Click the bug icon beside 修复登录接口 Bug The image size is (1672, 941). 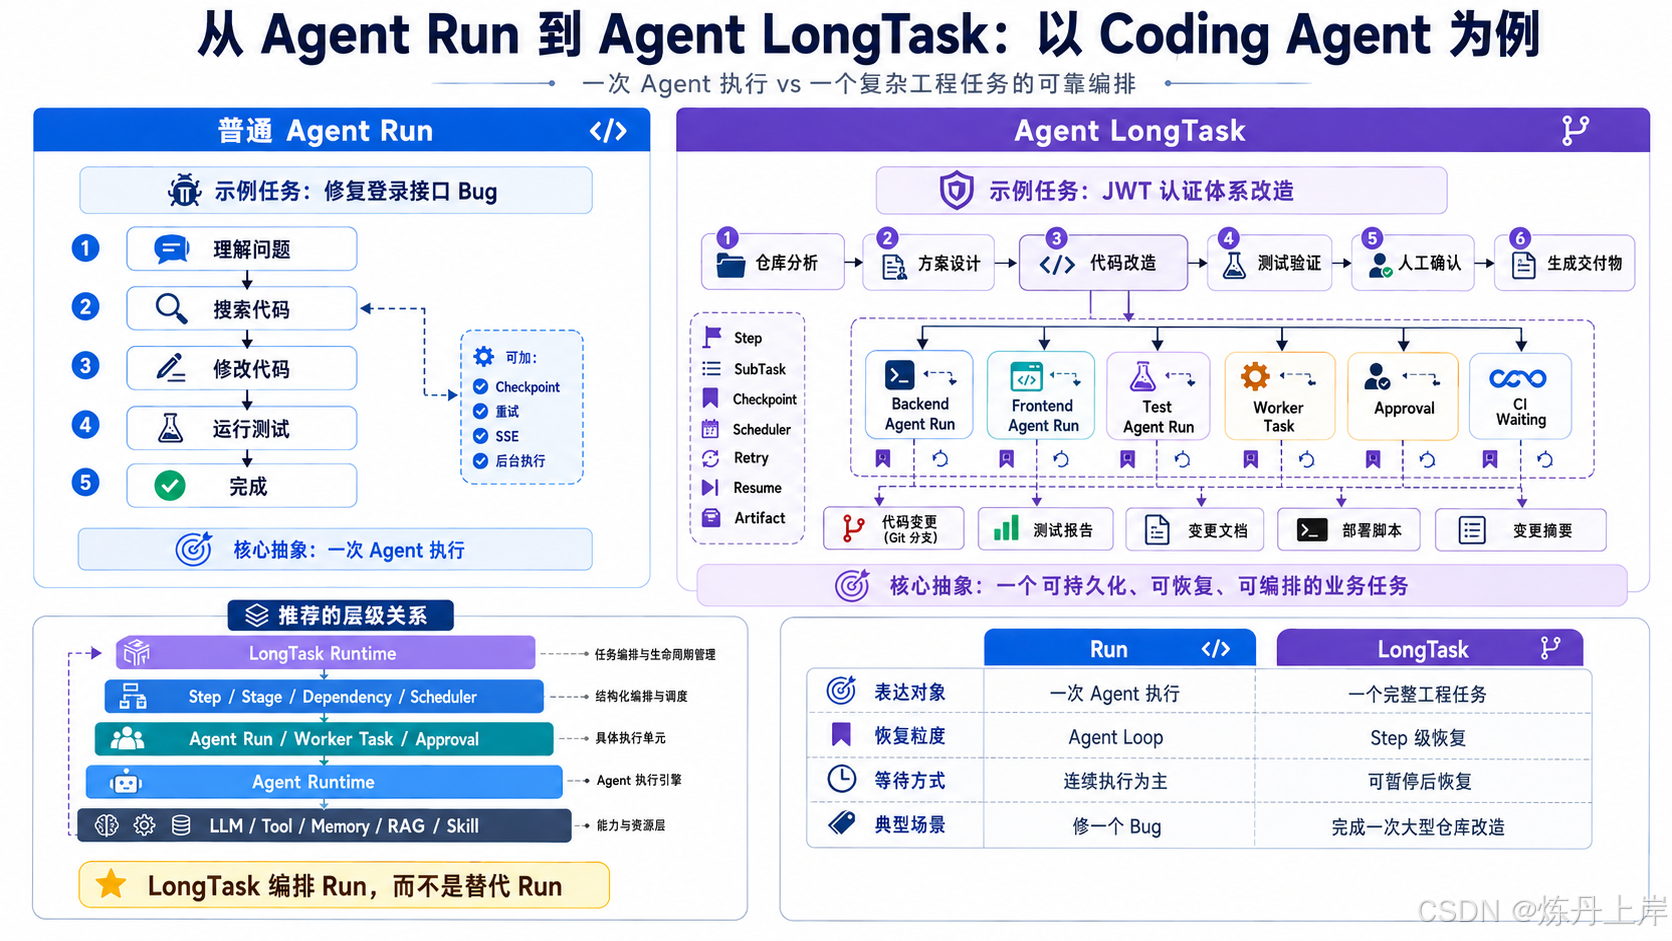(184, 190)
